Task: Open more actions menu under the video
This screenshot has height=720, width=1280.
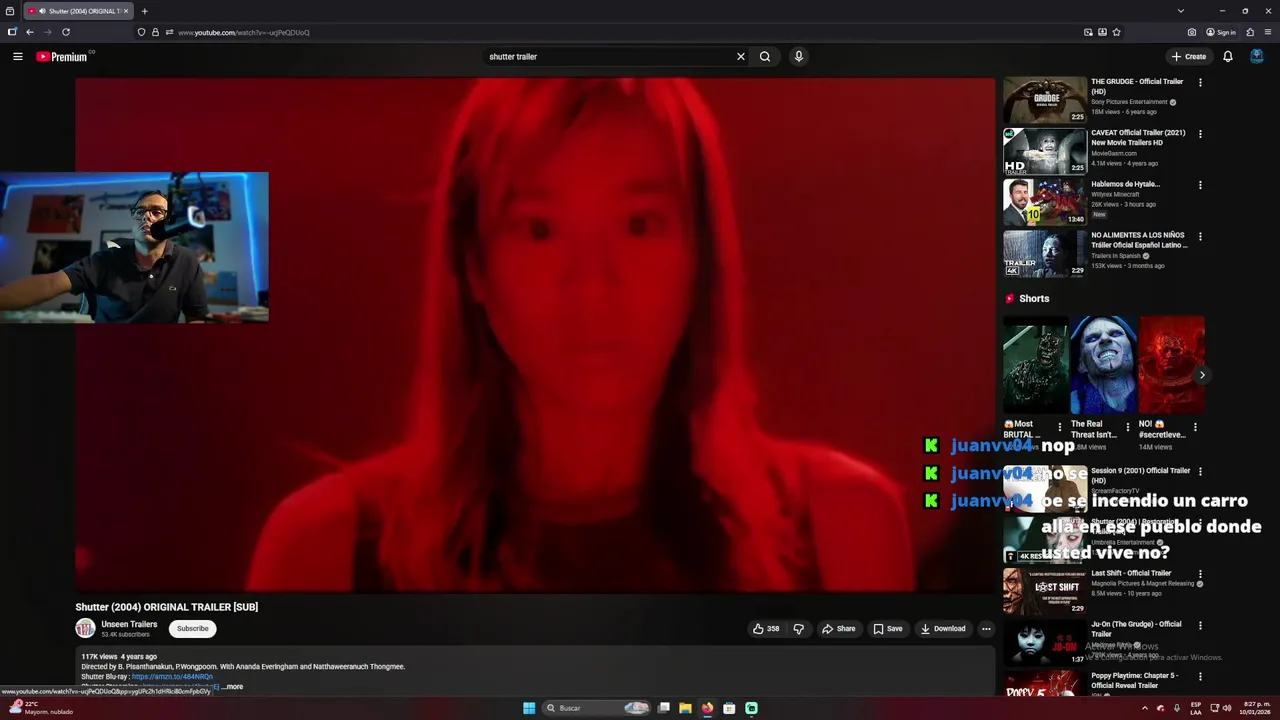Action: (986, 629)
